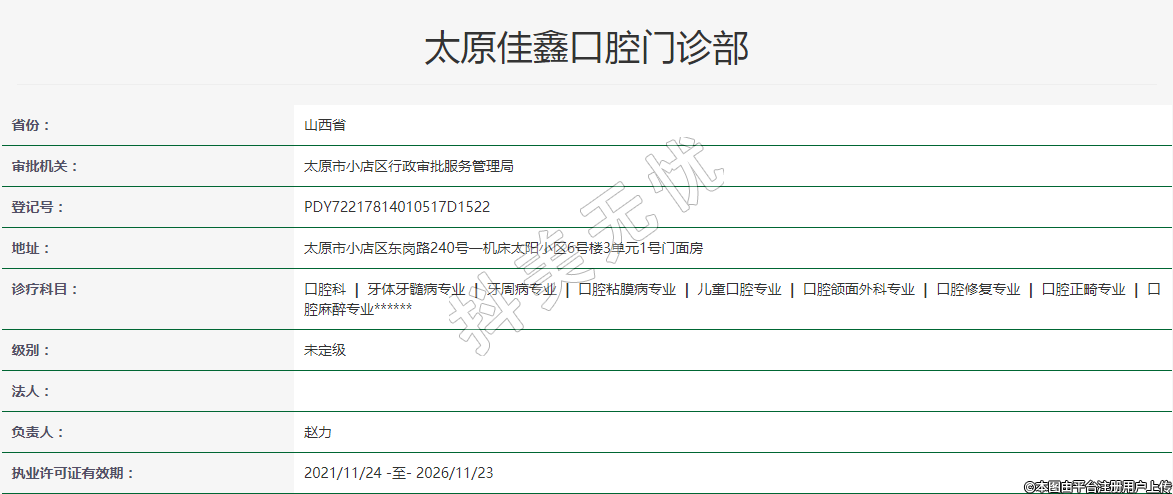The width and height of the screenshot is (1173, 494).
Task: Click the license validity dates 2021/11/24 -至- 2026/11/23
Action: pos(398,473)
